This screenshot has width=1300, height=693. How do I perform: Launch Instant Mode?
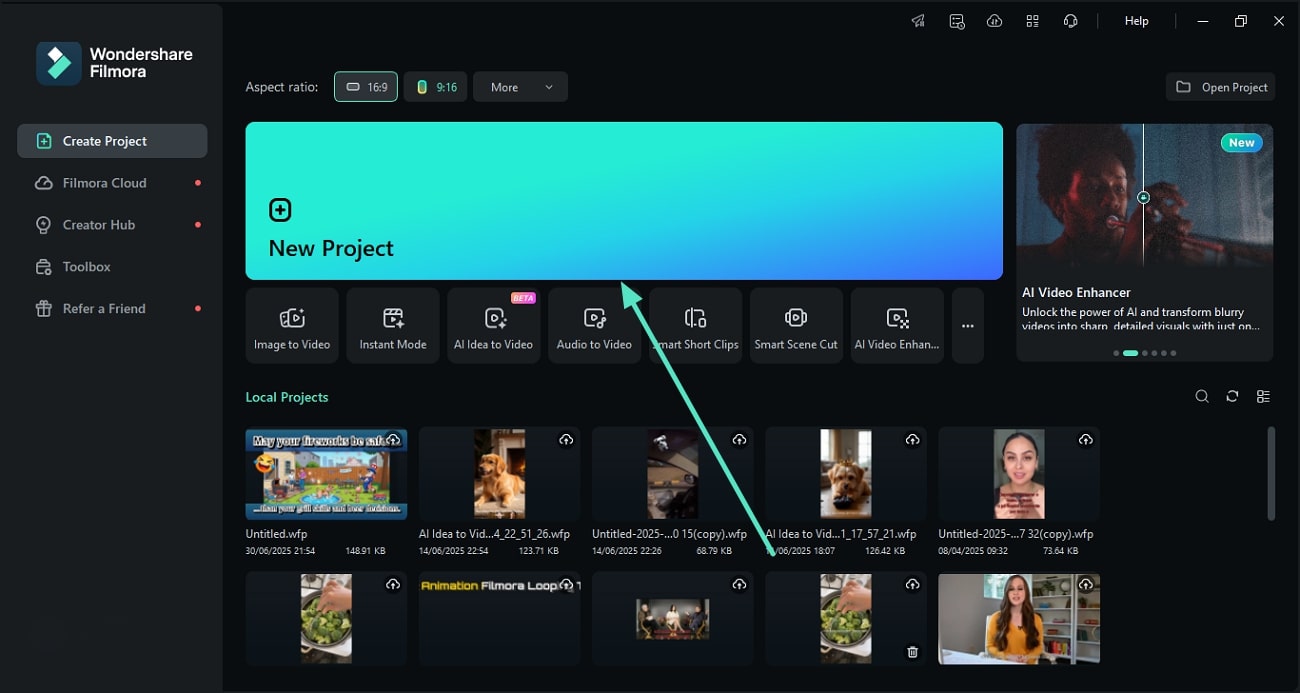point(393,326)
